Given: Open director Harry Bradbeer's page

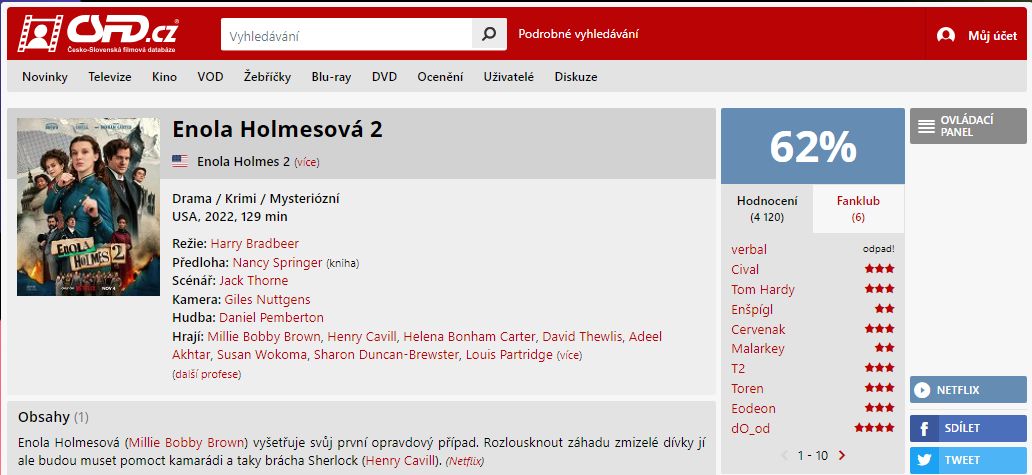Looking at the screenshot, I should pyautogui.click(x=255, y=244).
